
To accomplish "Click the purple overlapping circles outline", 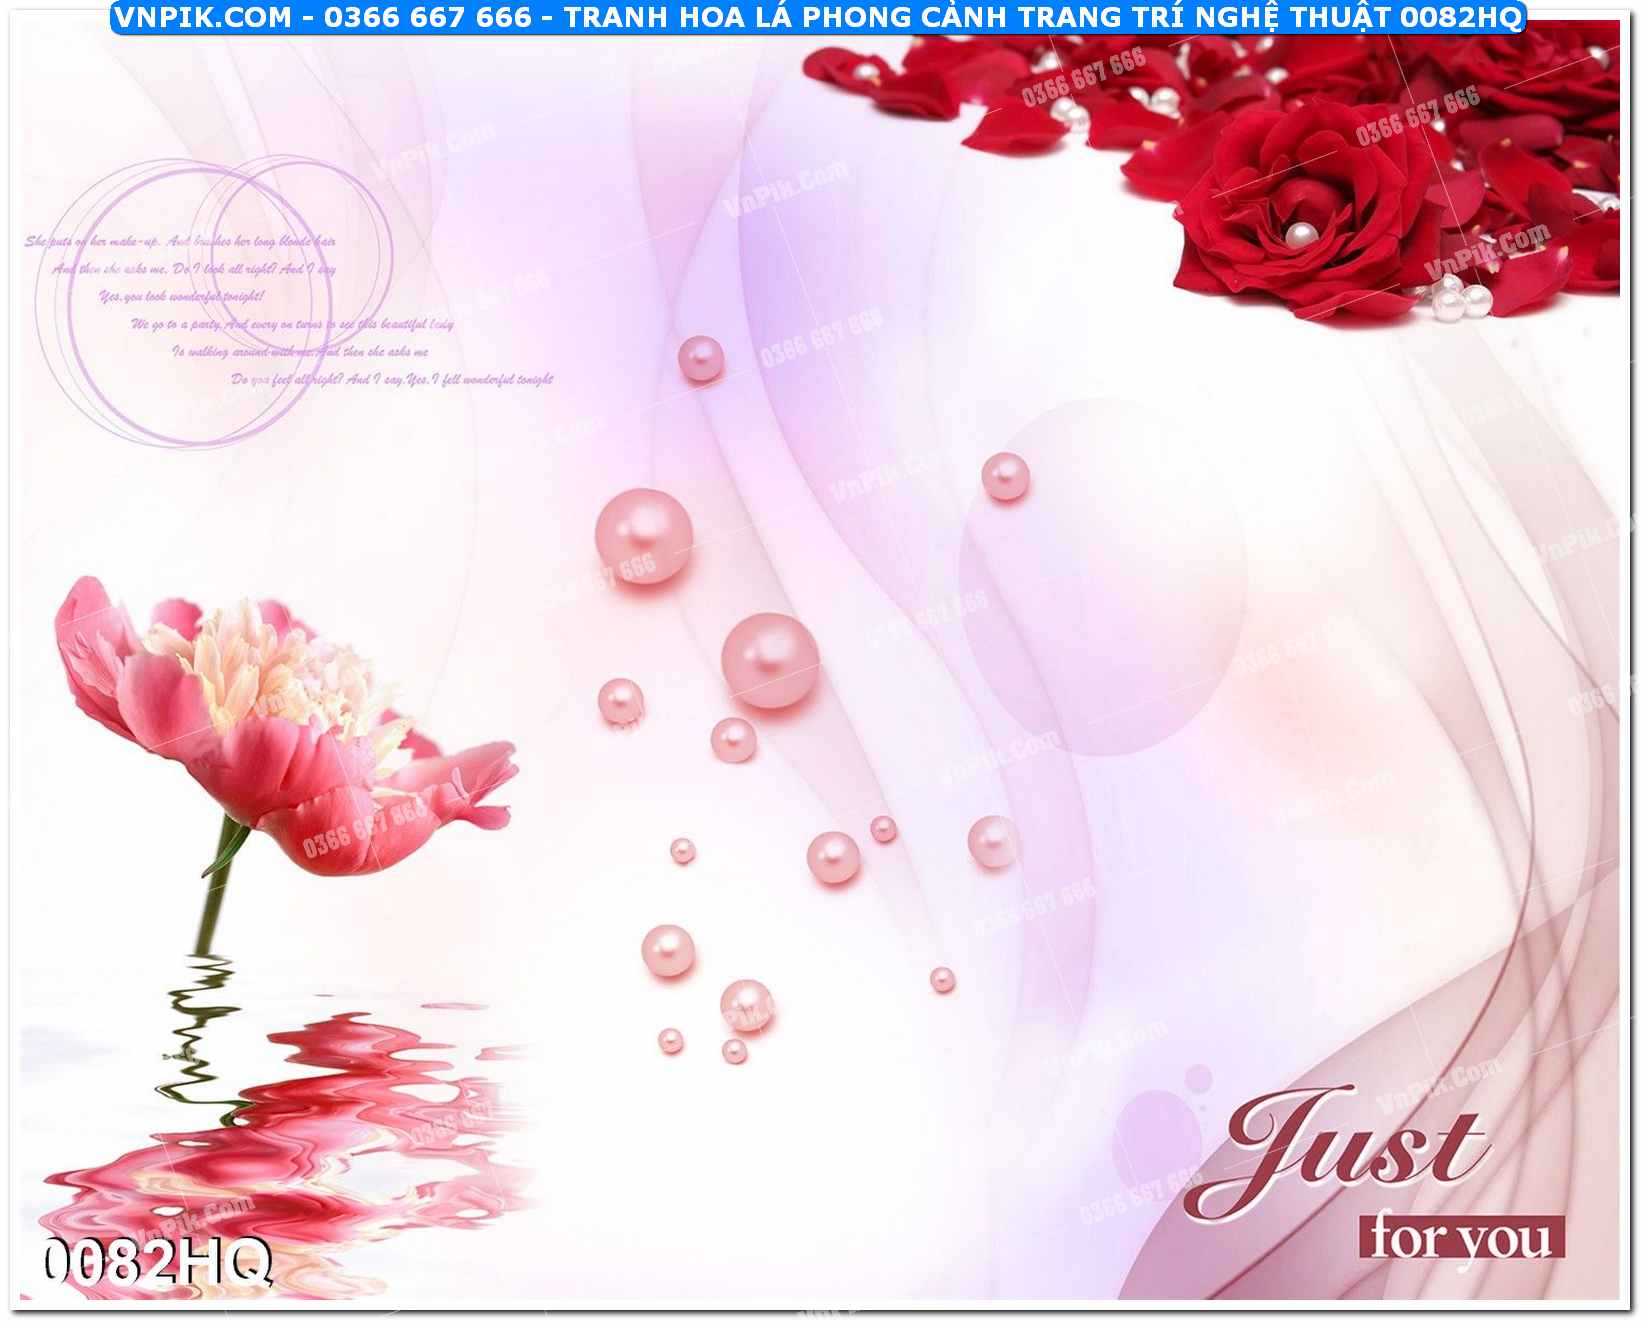I will click(215, 300).
